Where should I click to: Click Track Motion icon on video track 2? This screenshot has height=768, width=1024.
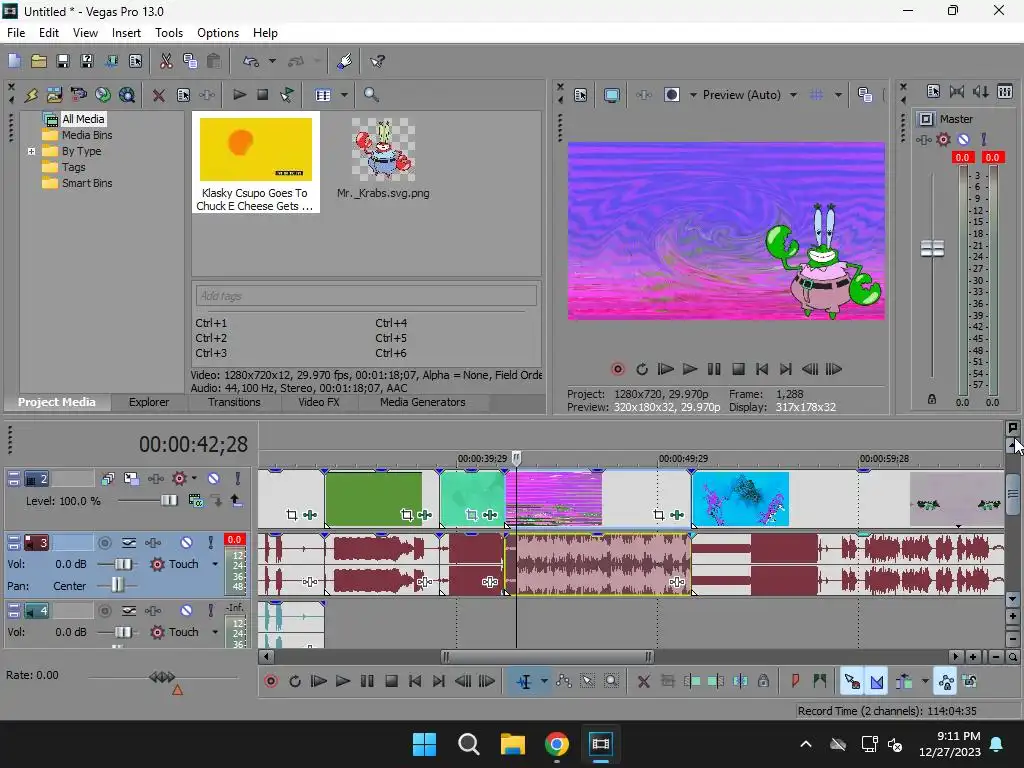[131, 479]
